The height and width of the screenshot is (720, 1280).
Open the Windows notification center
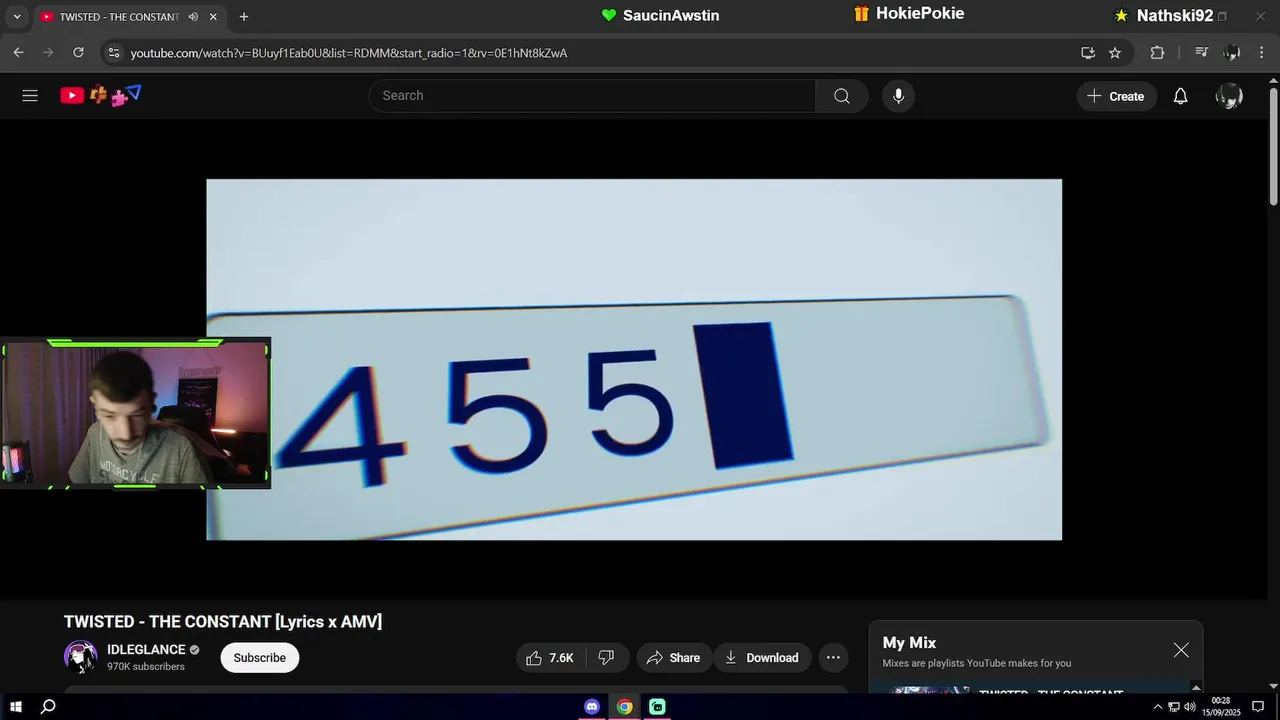click(x=1258, y=707)
